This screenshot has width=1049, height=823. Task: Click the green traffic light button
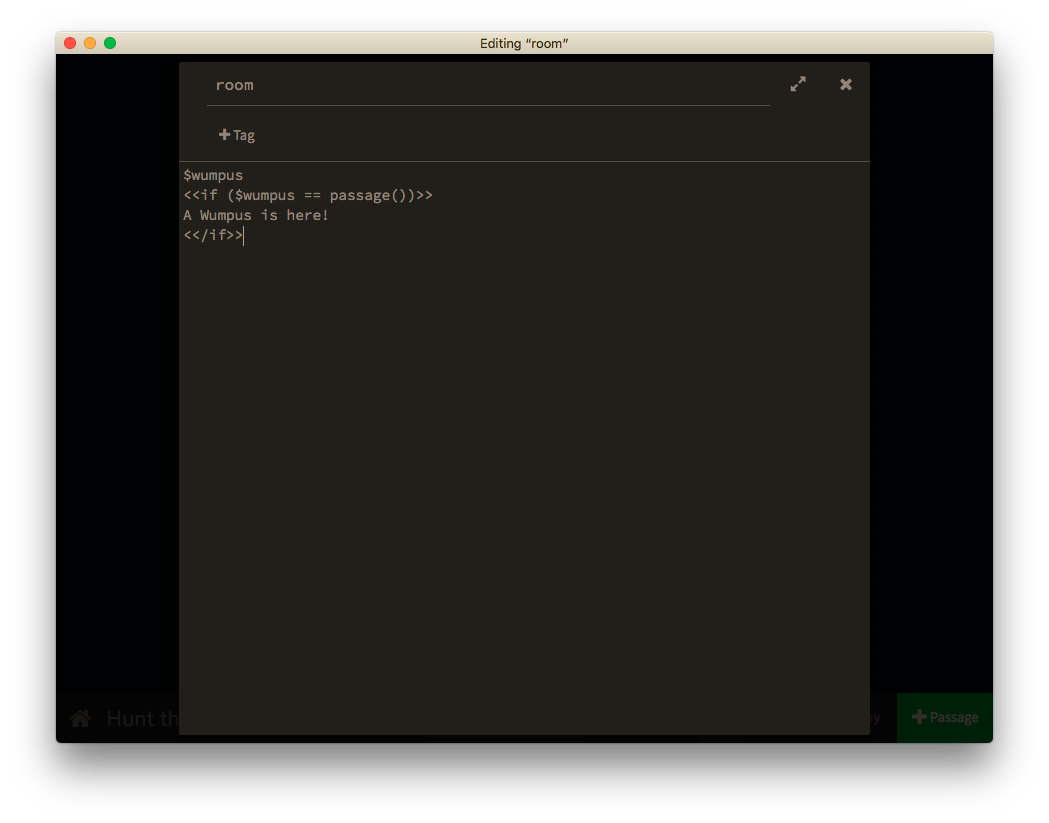(x=110, y=43)
